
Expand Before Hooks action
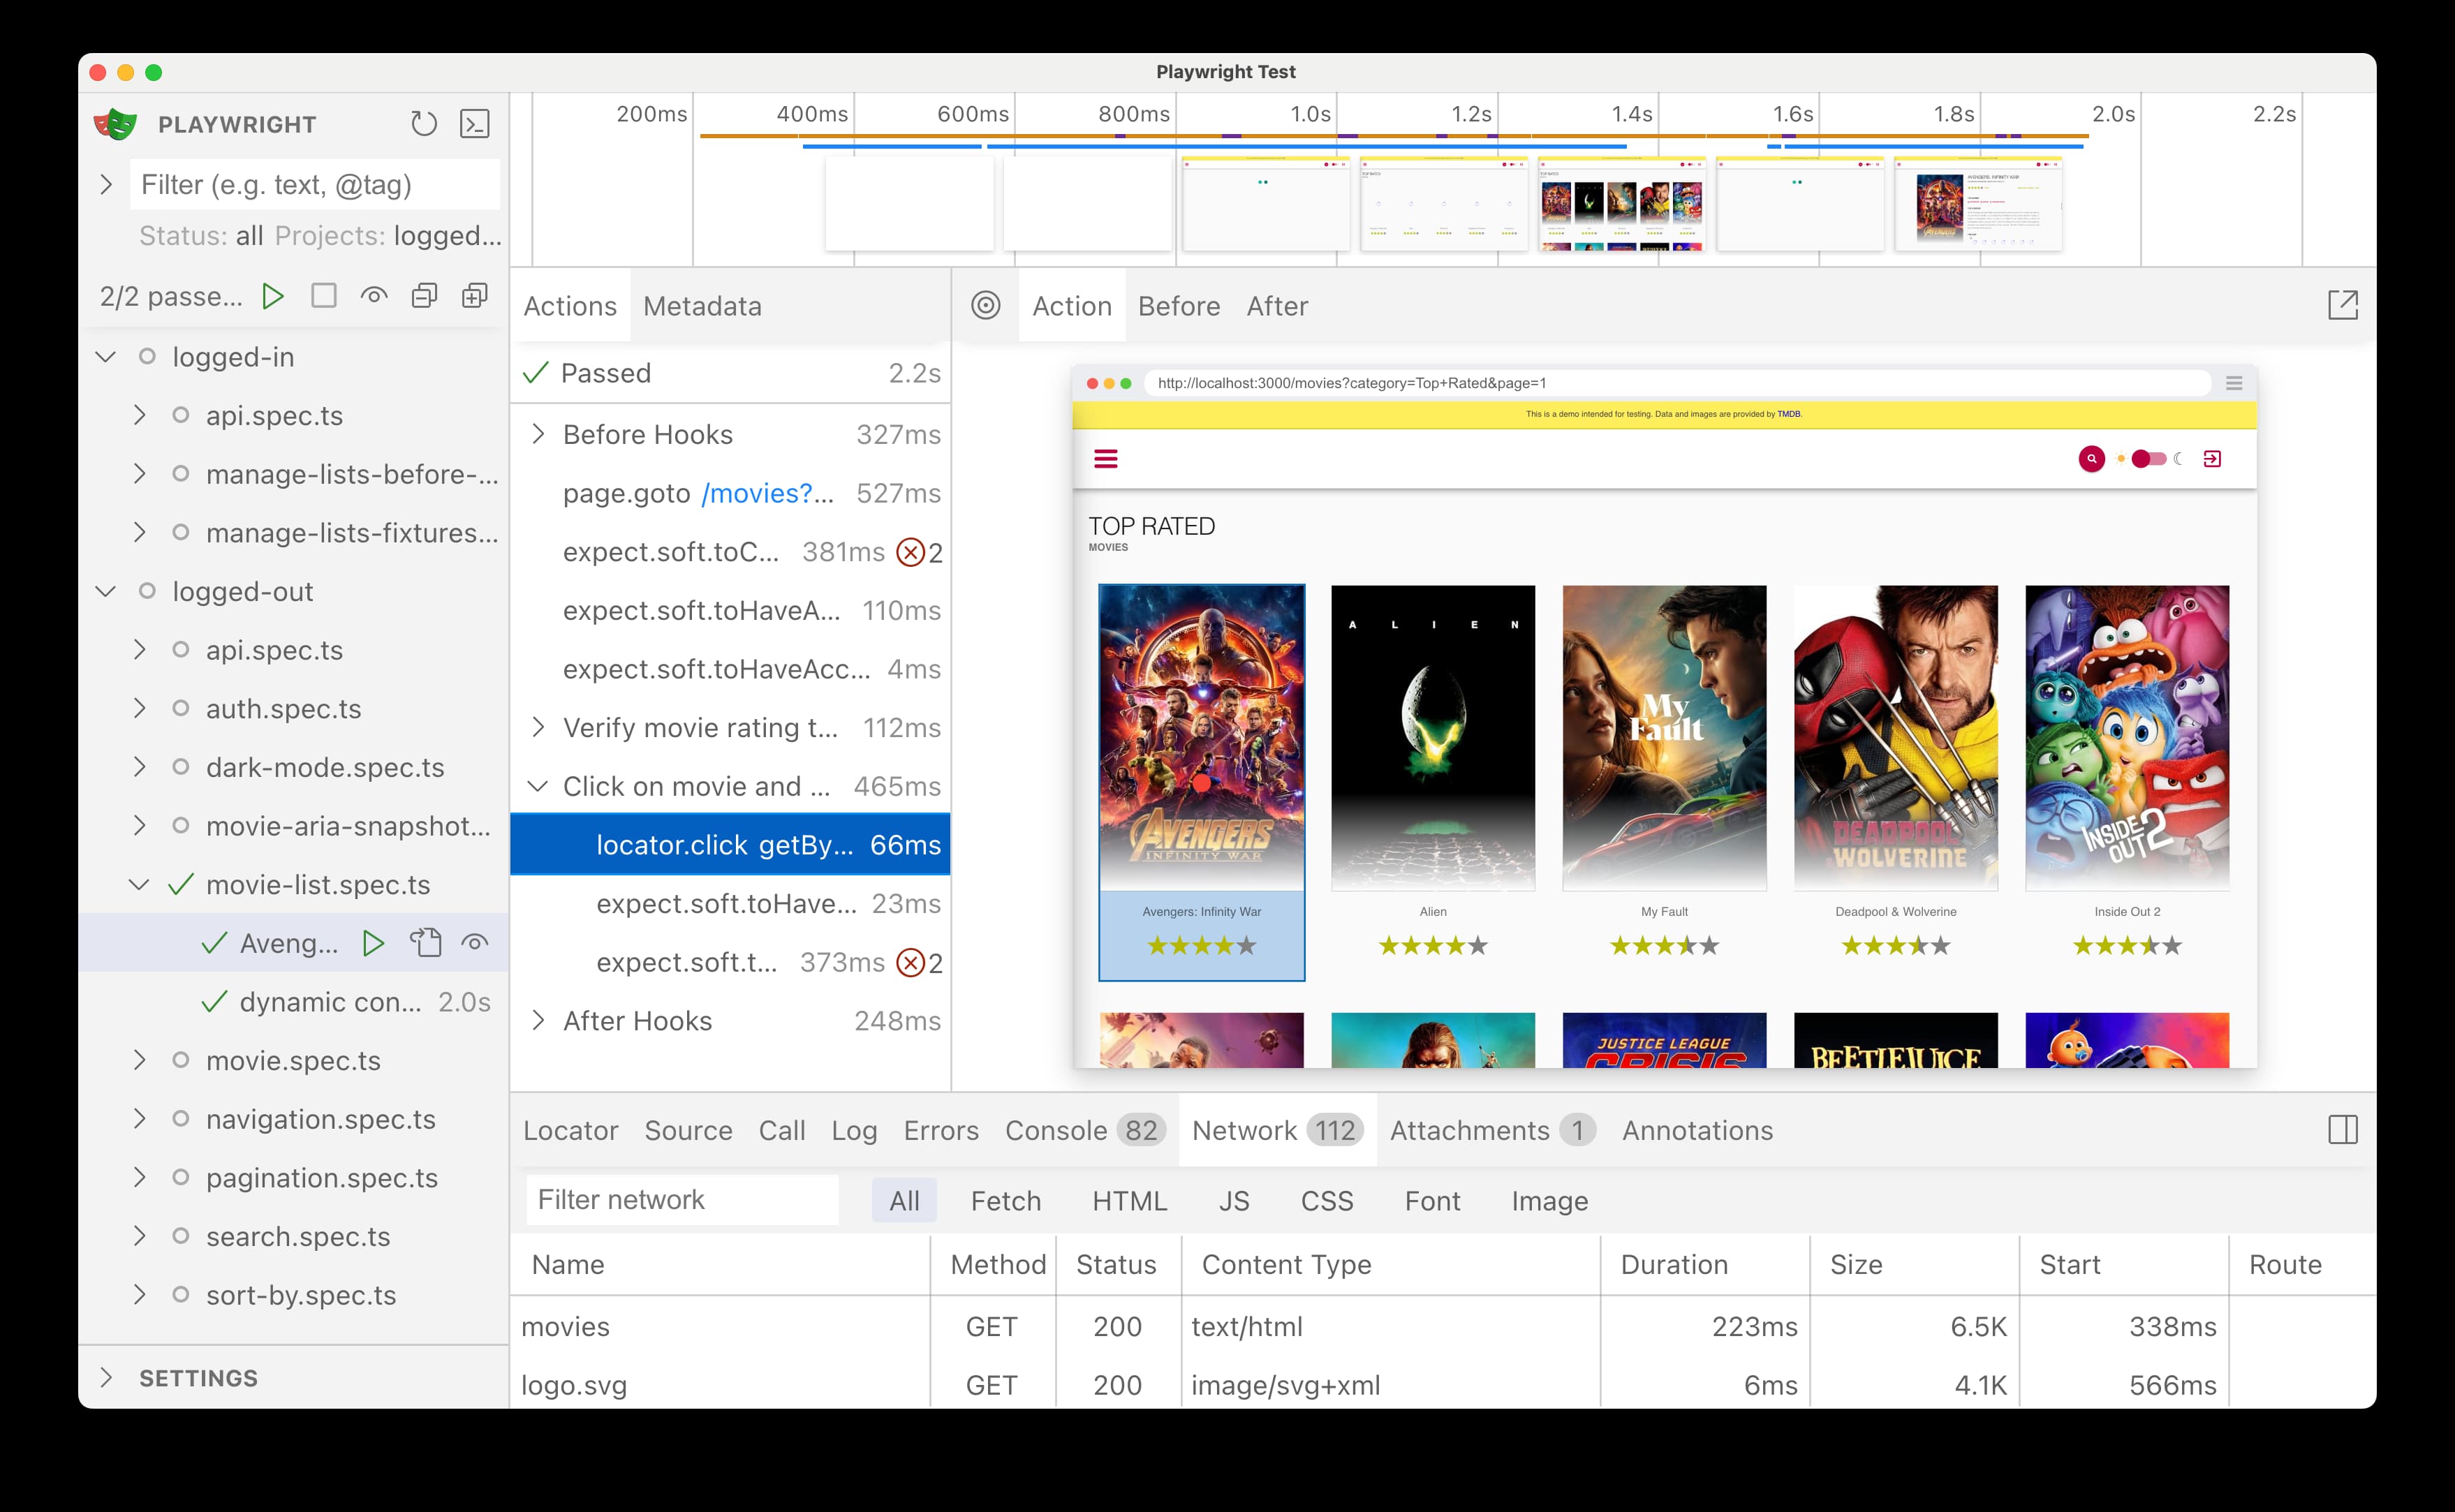point(538,434)
